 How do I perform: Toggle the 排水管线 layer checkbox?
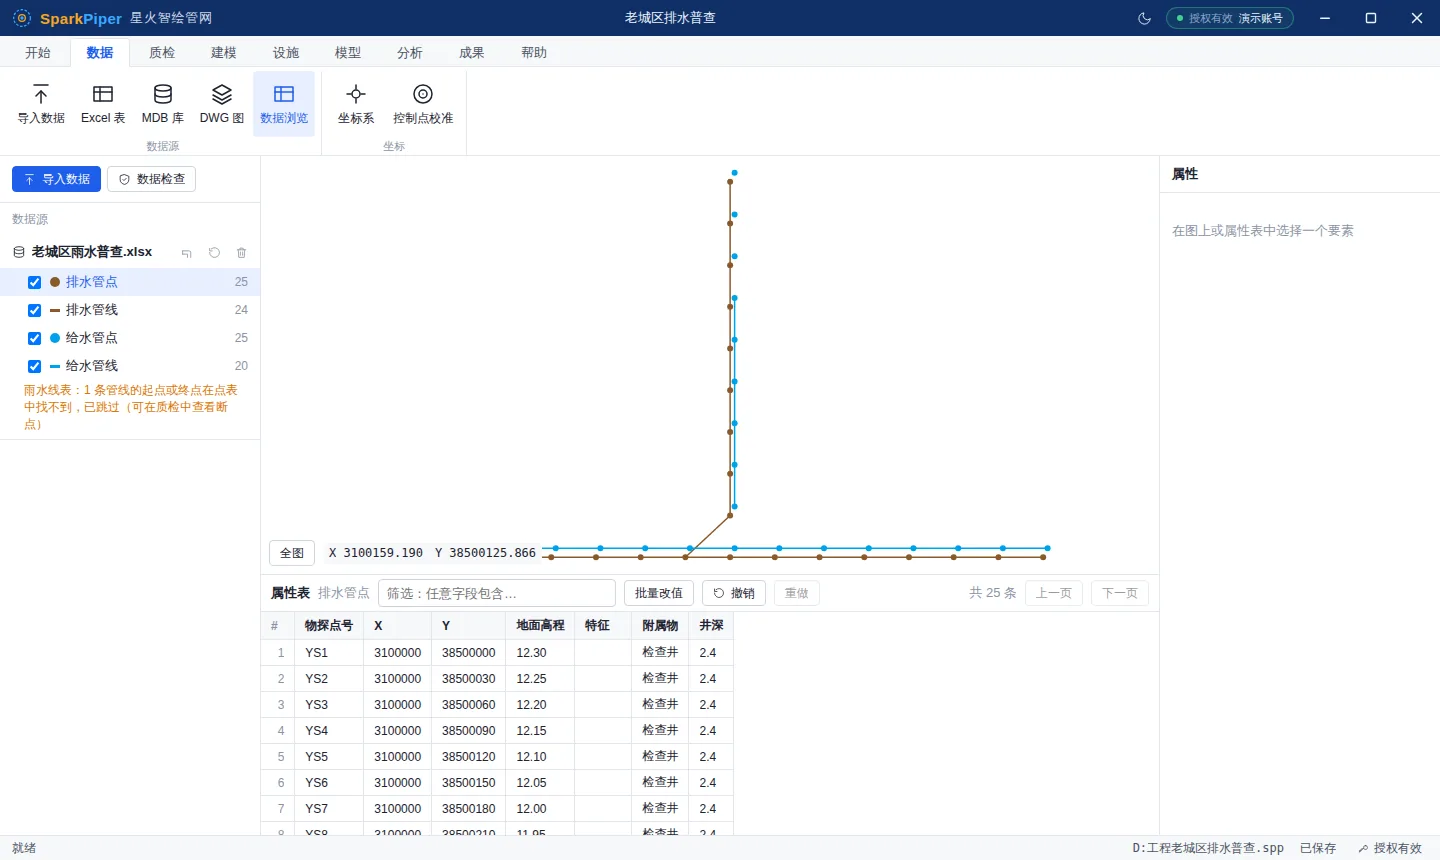pos(35,311)
